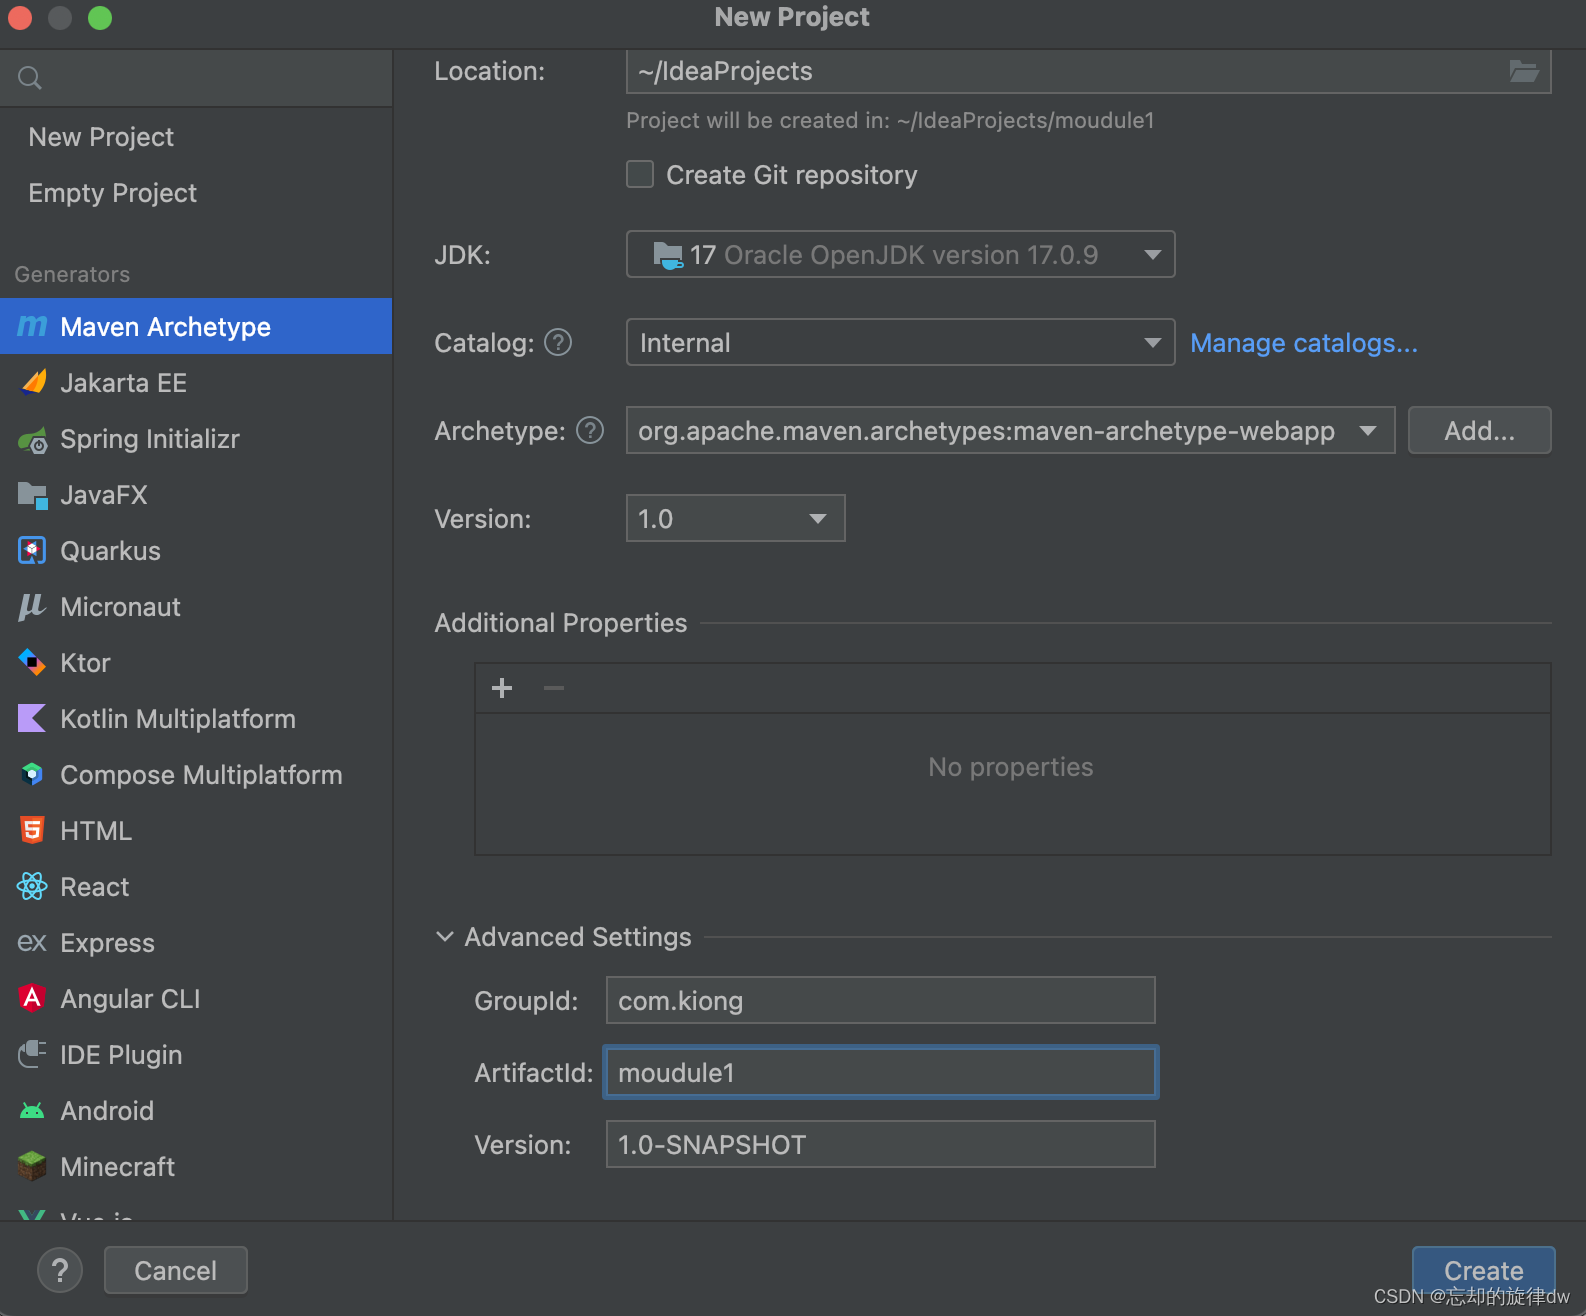Click the sidebar search input field
Image resolution: width=1586 pixels, height=1316 pixels.
point(196,78)
